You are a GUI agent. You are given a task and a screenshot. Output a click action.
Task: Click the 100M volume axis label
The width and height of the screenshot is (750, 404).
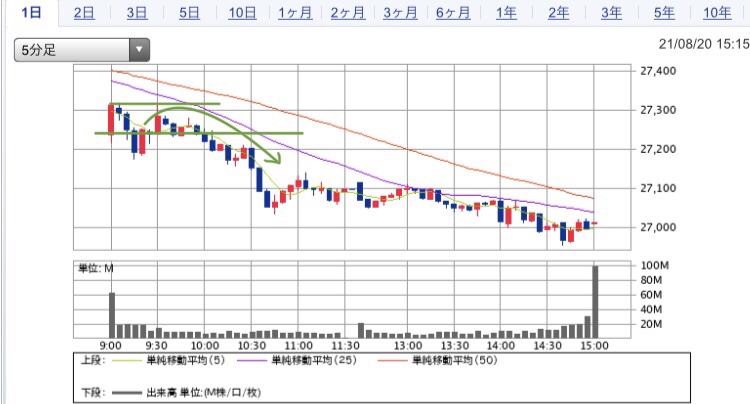[655, 265]
